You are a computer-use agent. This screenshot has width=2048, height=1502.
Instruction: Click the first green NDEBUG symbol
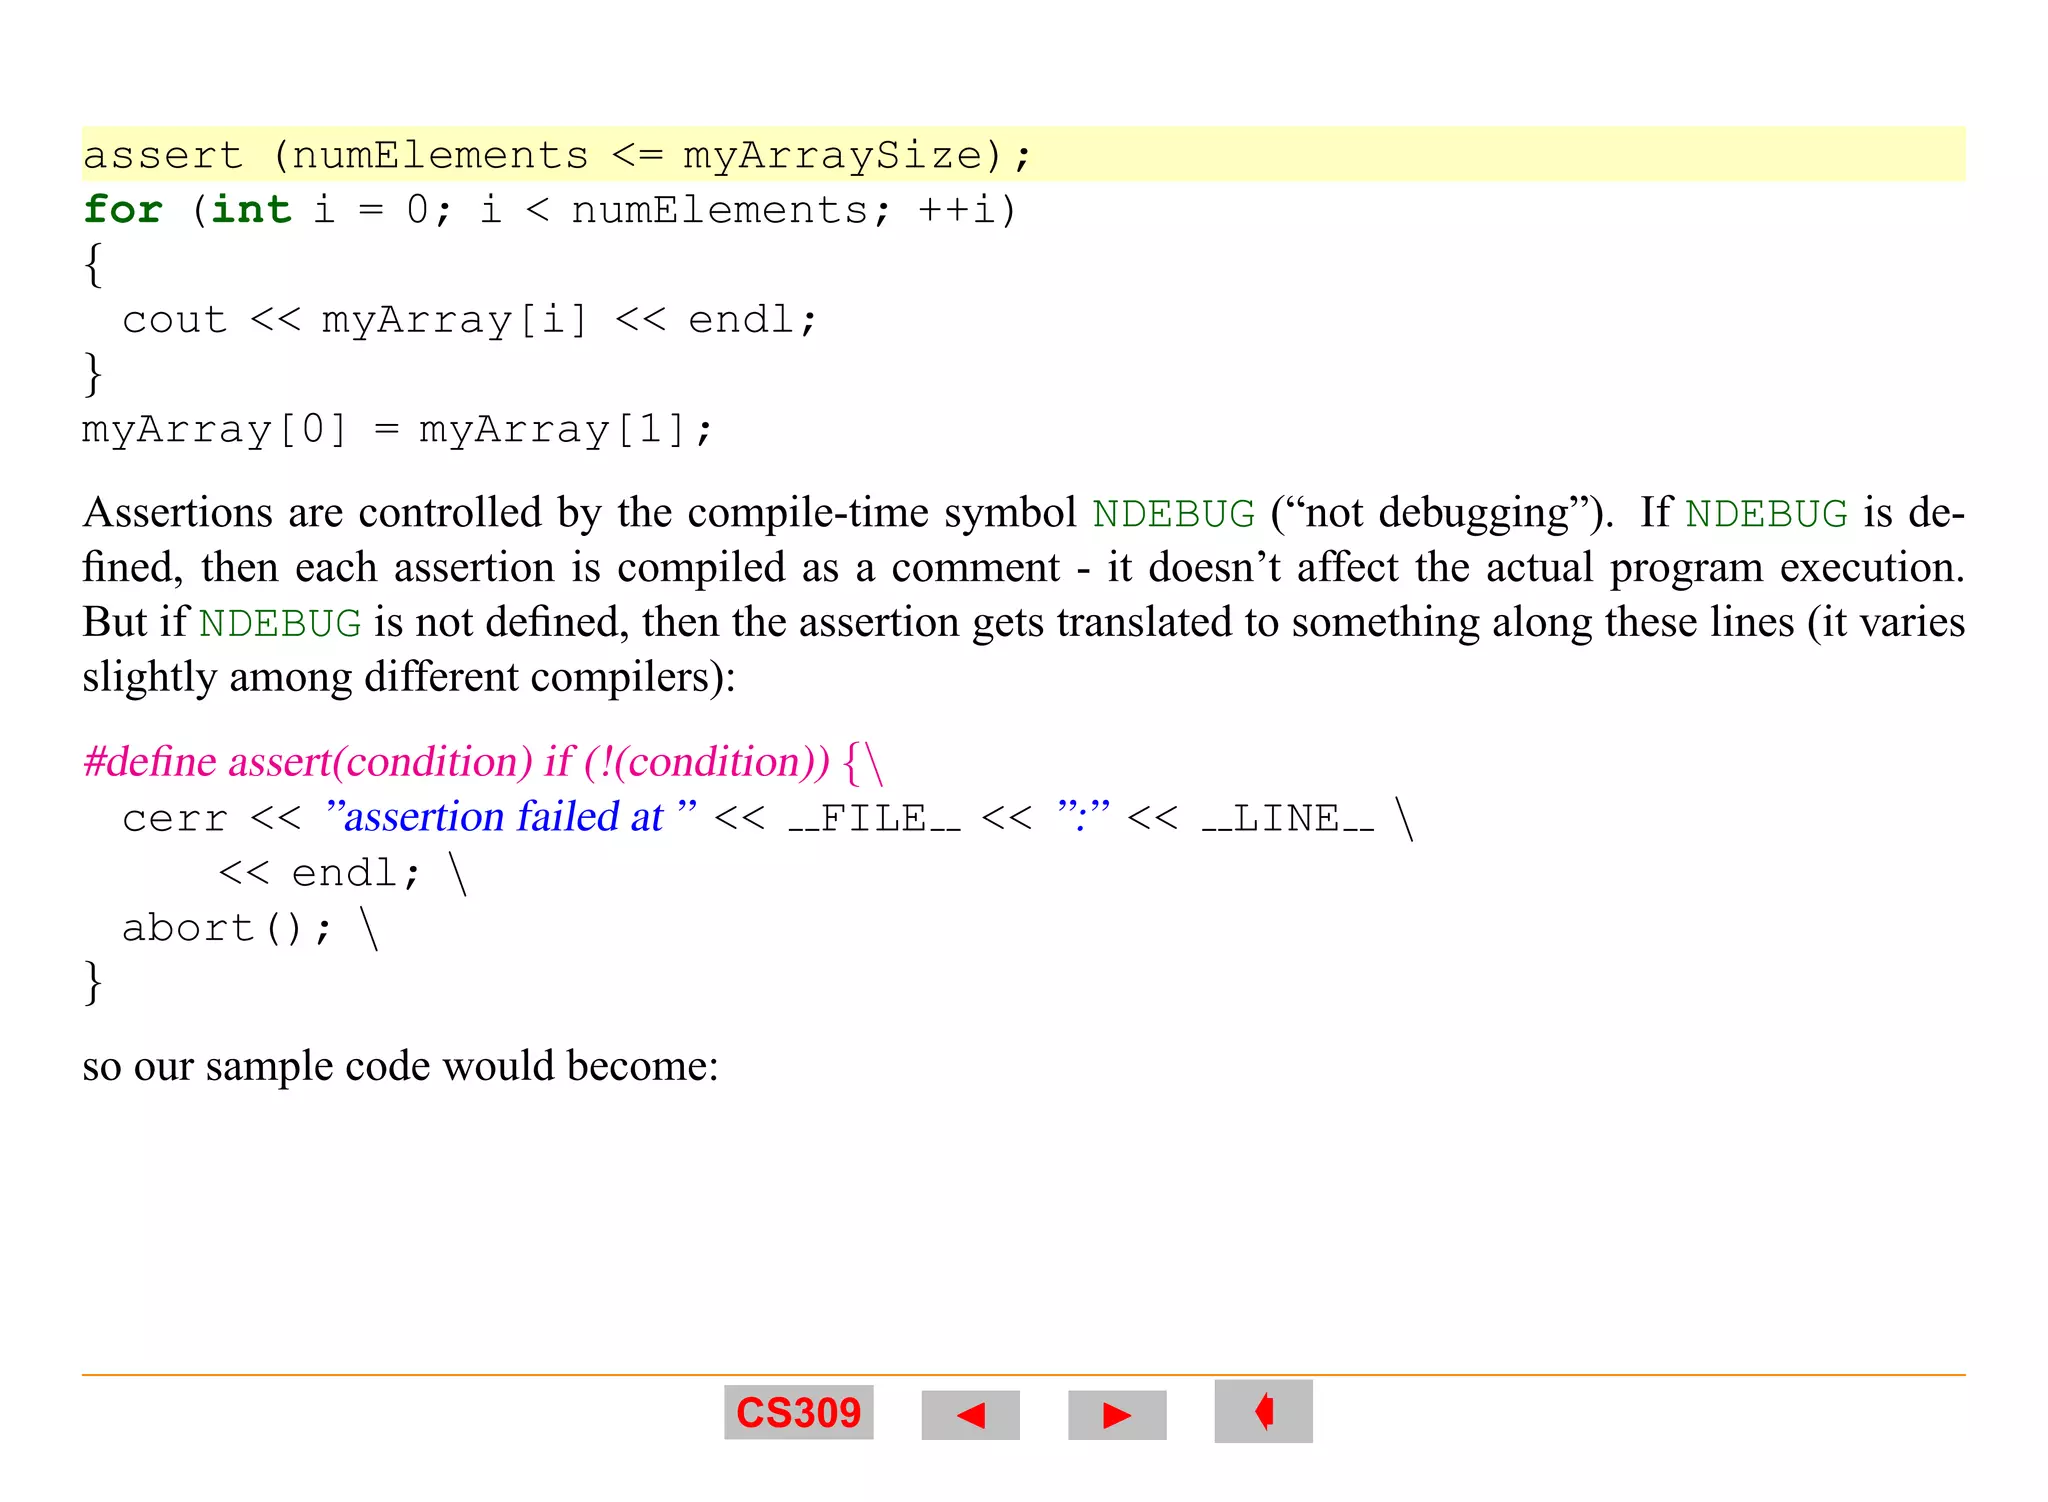(1173, 513)
